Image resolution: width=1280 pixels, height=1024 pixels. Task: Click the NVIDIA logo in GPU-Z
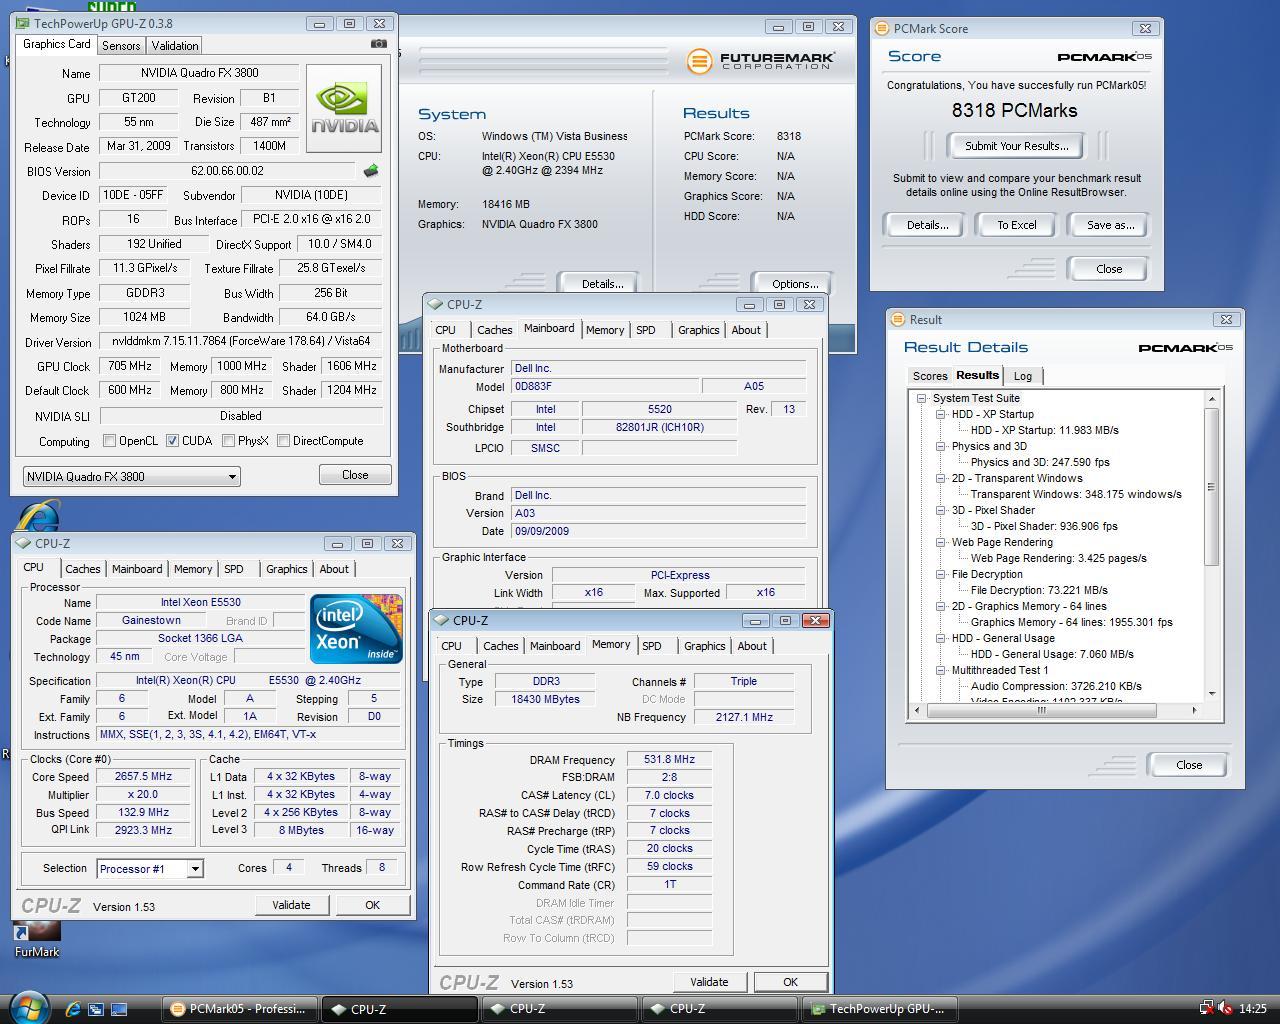(344, 109)
